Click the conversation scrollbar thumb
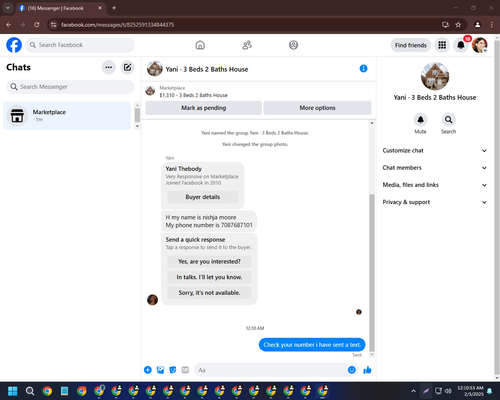The image size is (500, 400). pyautogui.click(x=372, y=272)
